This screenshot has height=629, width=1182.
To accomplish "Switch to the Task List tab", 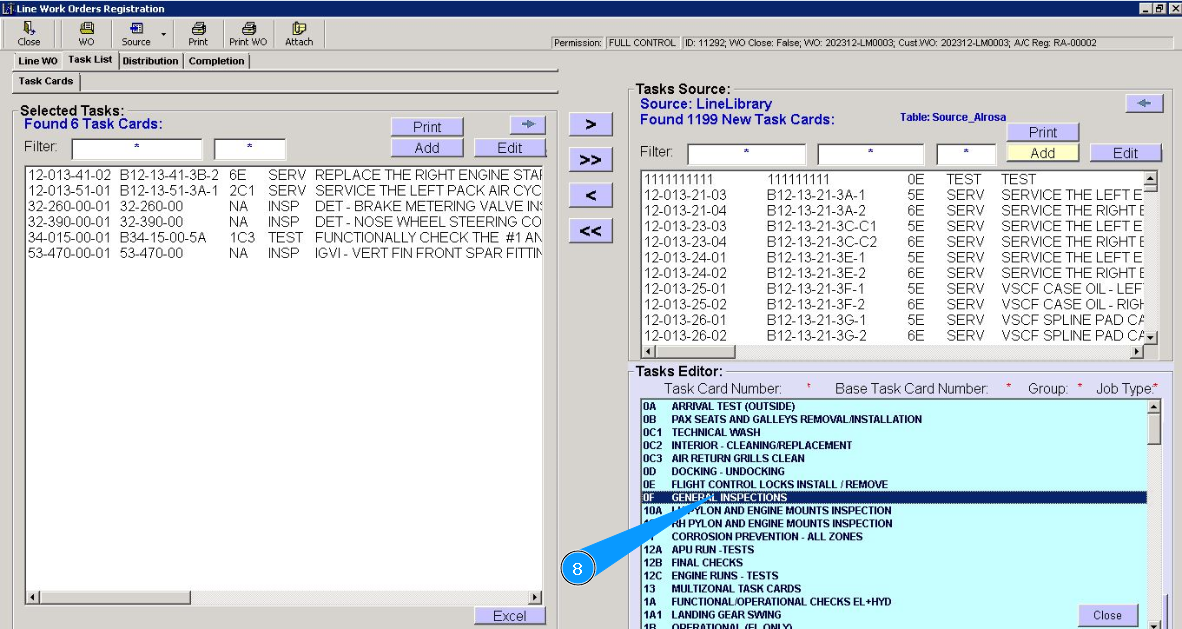I will (90, 60).
